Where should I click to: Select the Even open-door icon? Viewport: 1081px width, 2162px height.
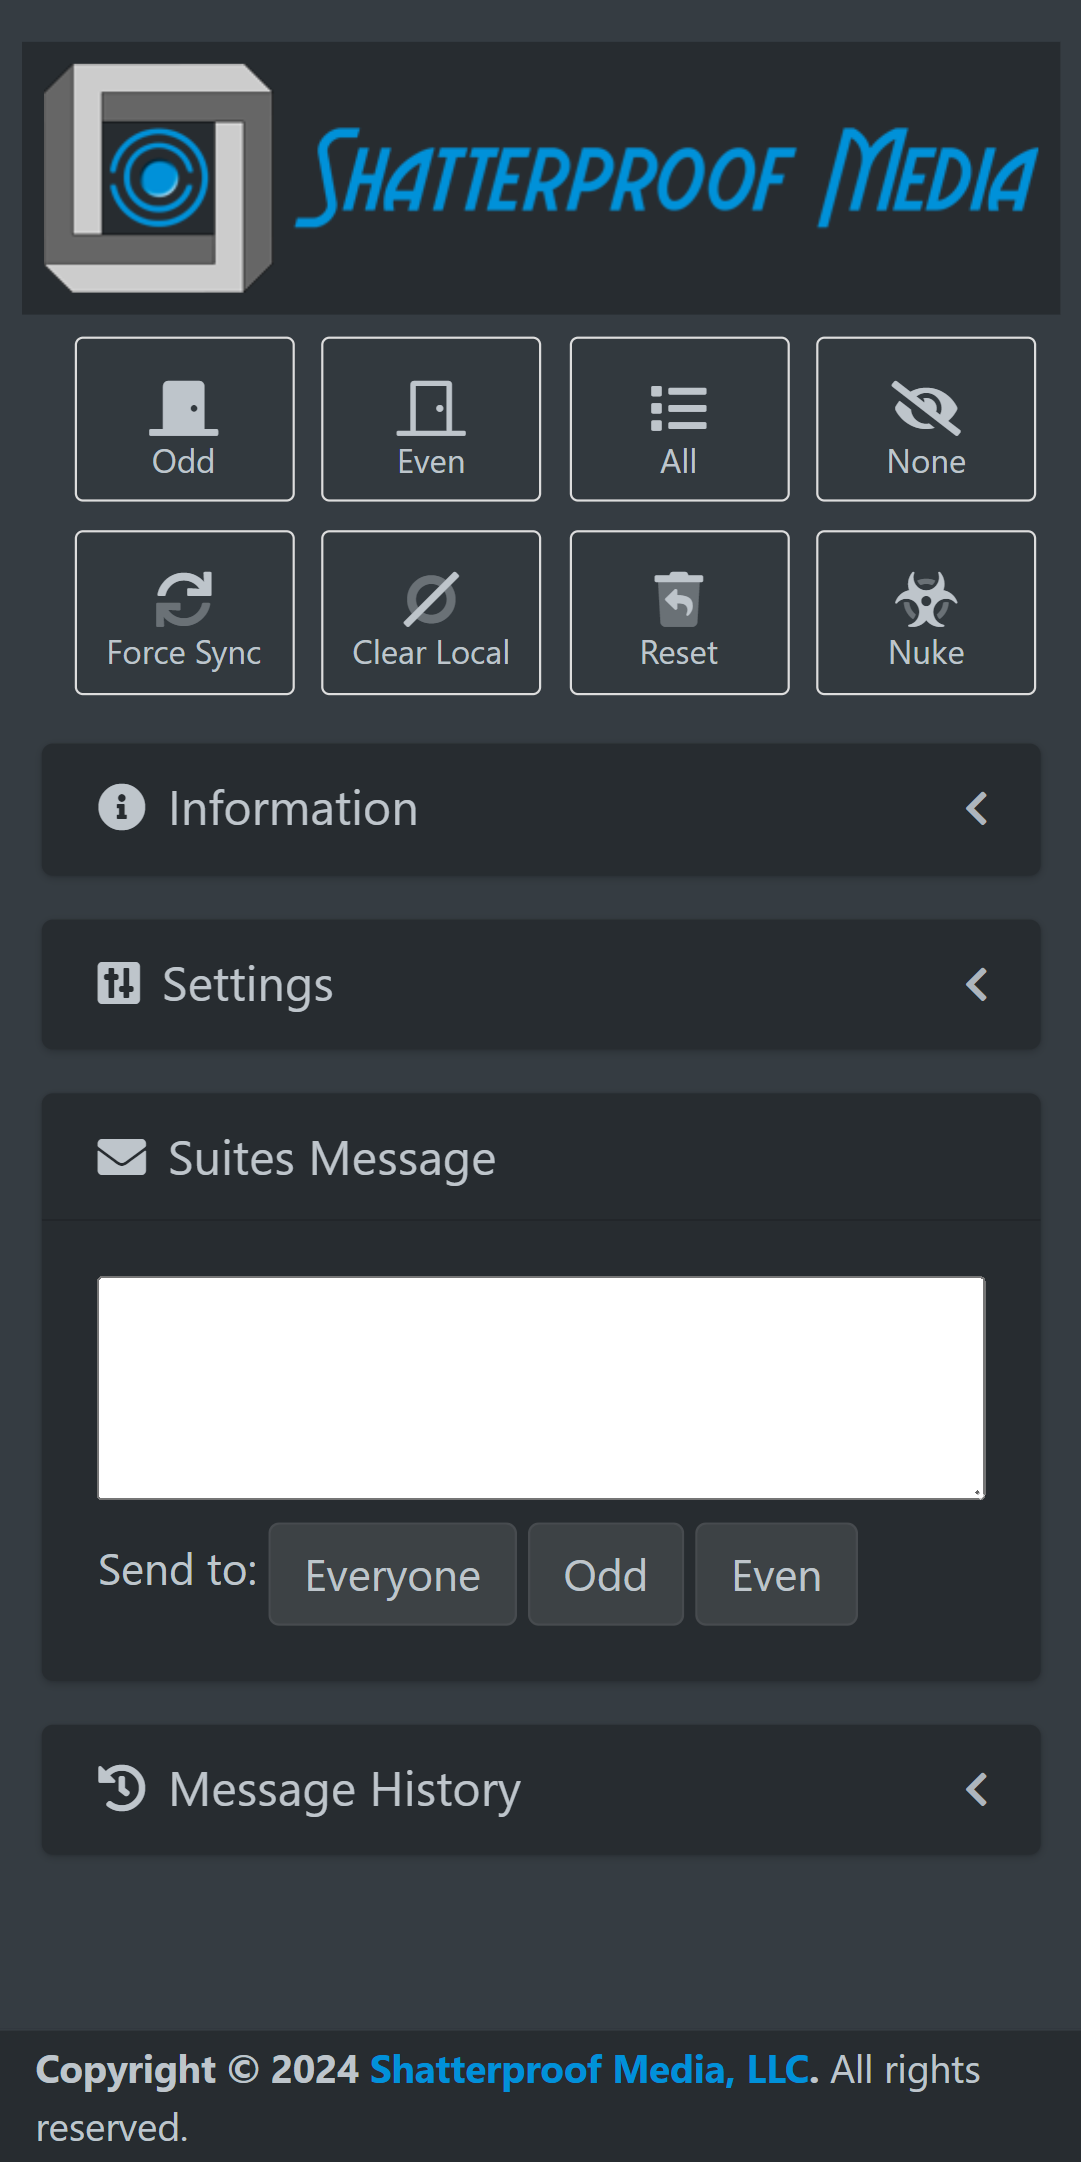(x=431, y=419)
